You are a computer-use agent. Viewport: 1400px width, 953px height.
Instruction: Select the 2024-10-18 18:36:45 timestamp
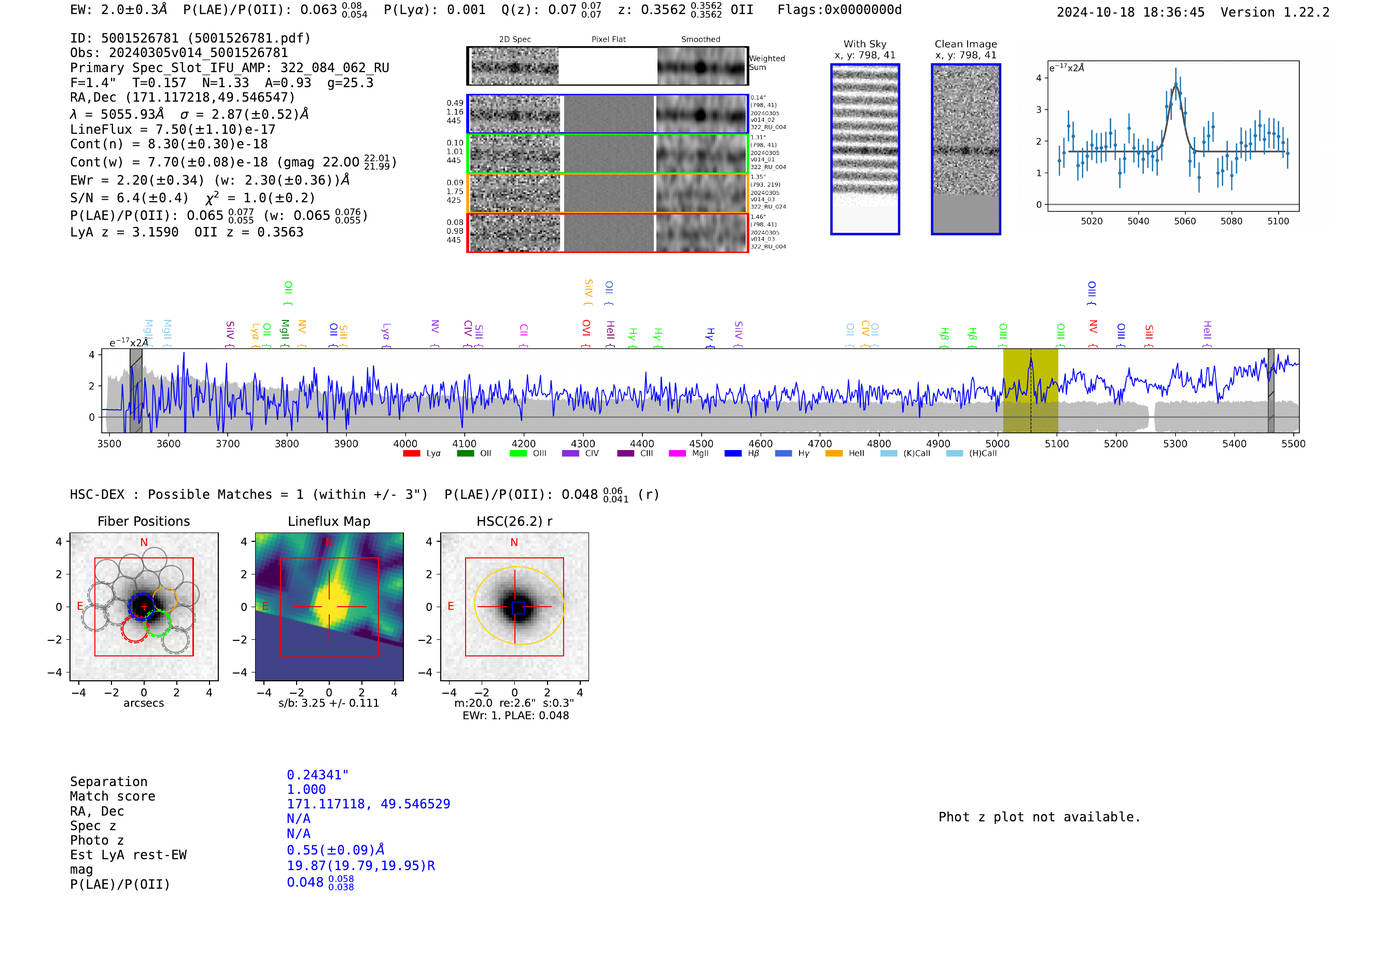click(x=1131, y=12)
